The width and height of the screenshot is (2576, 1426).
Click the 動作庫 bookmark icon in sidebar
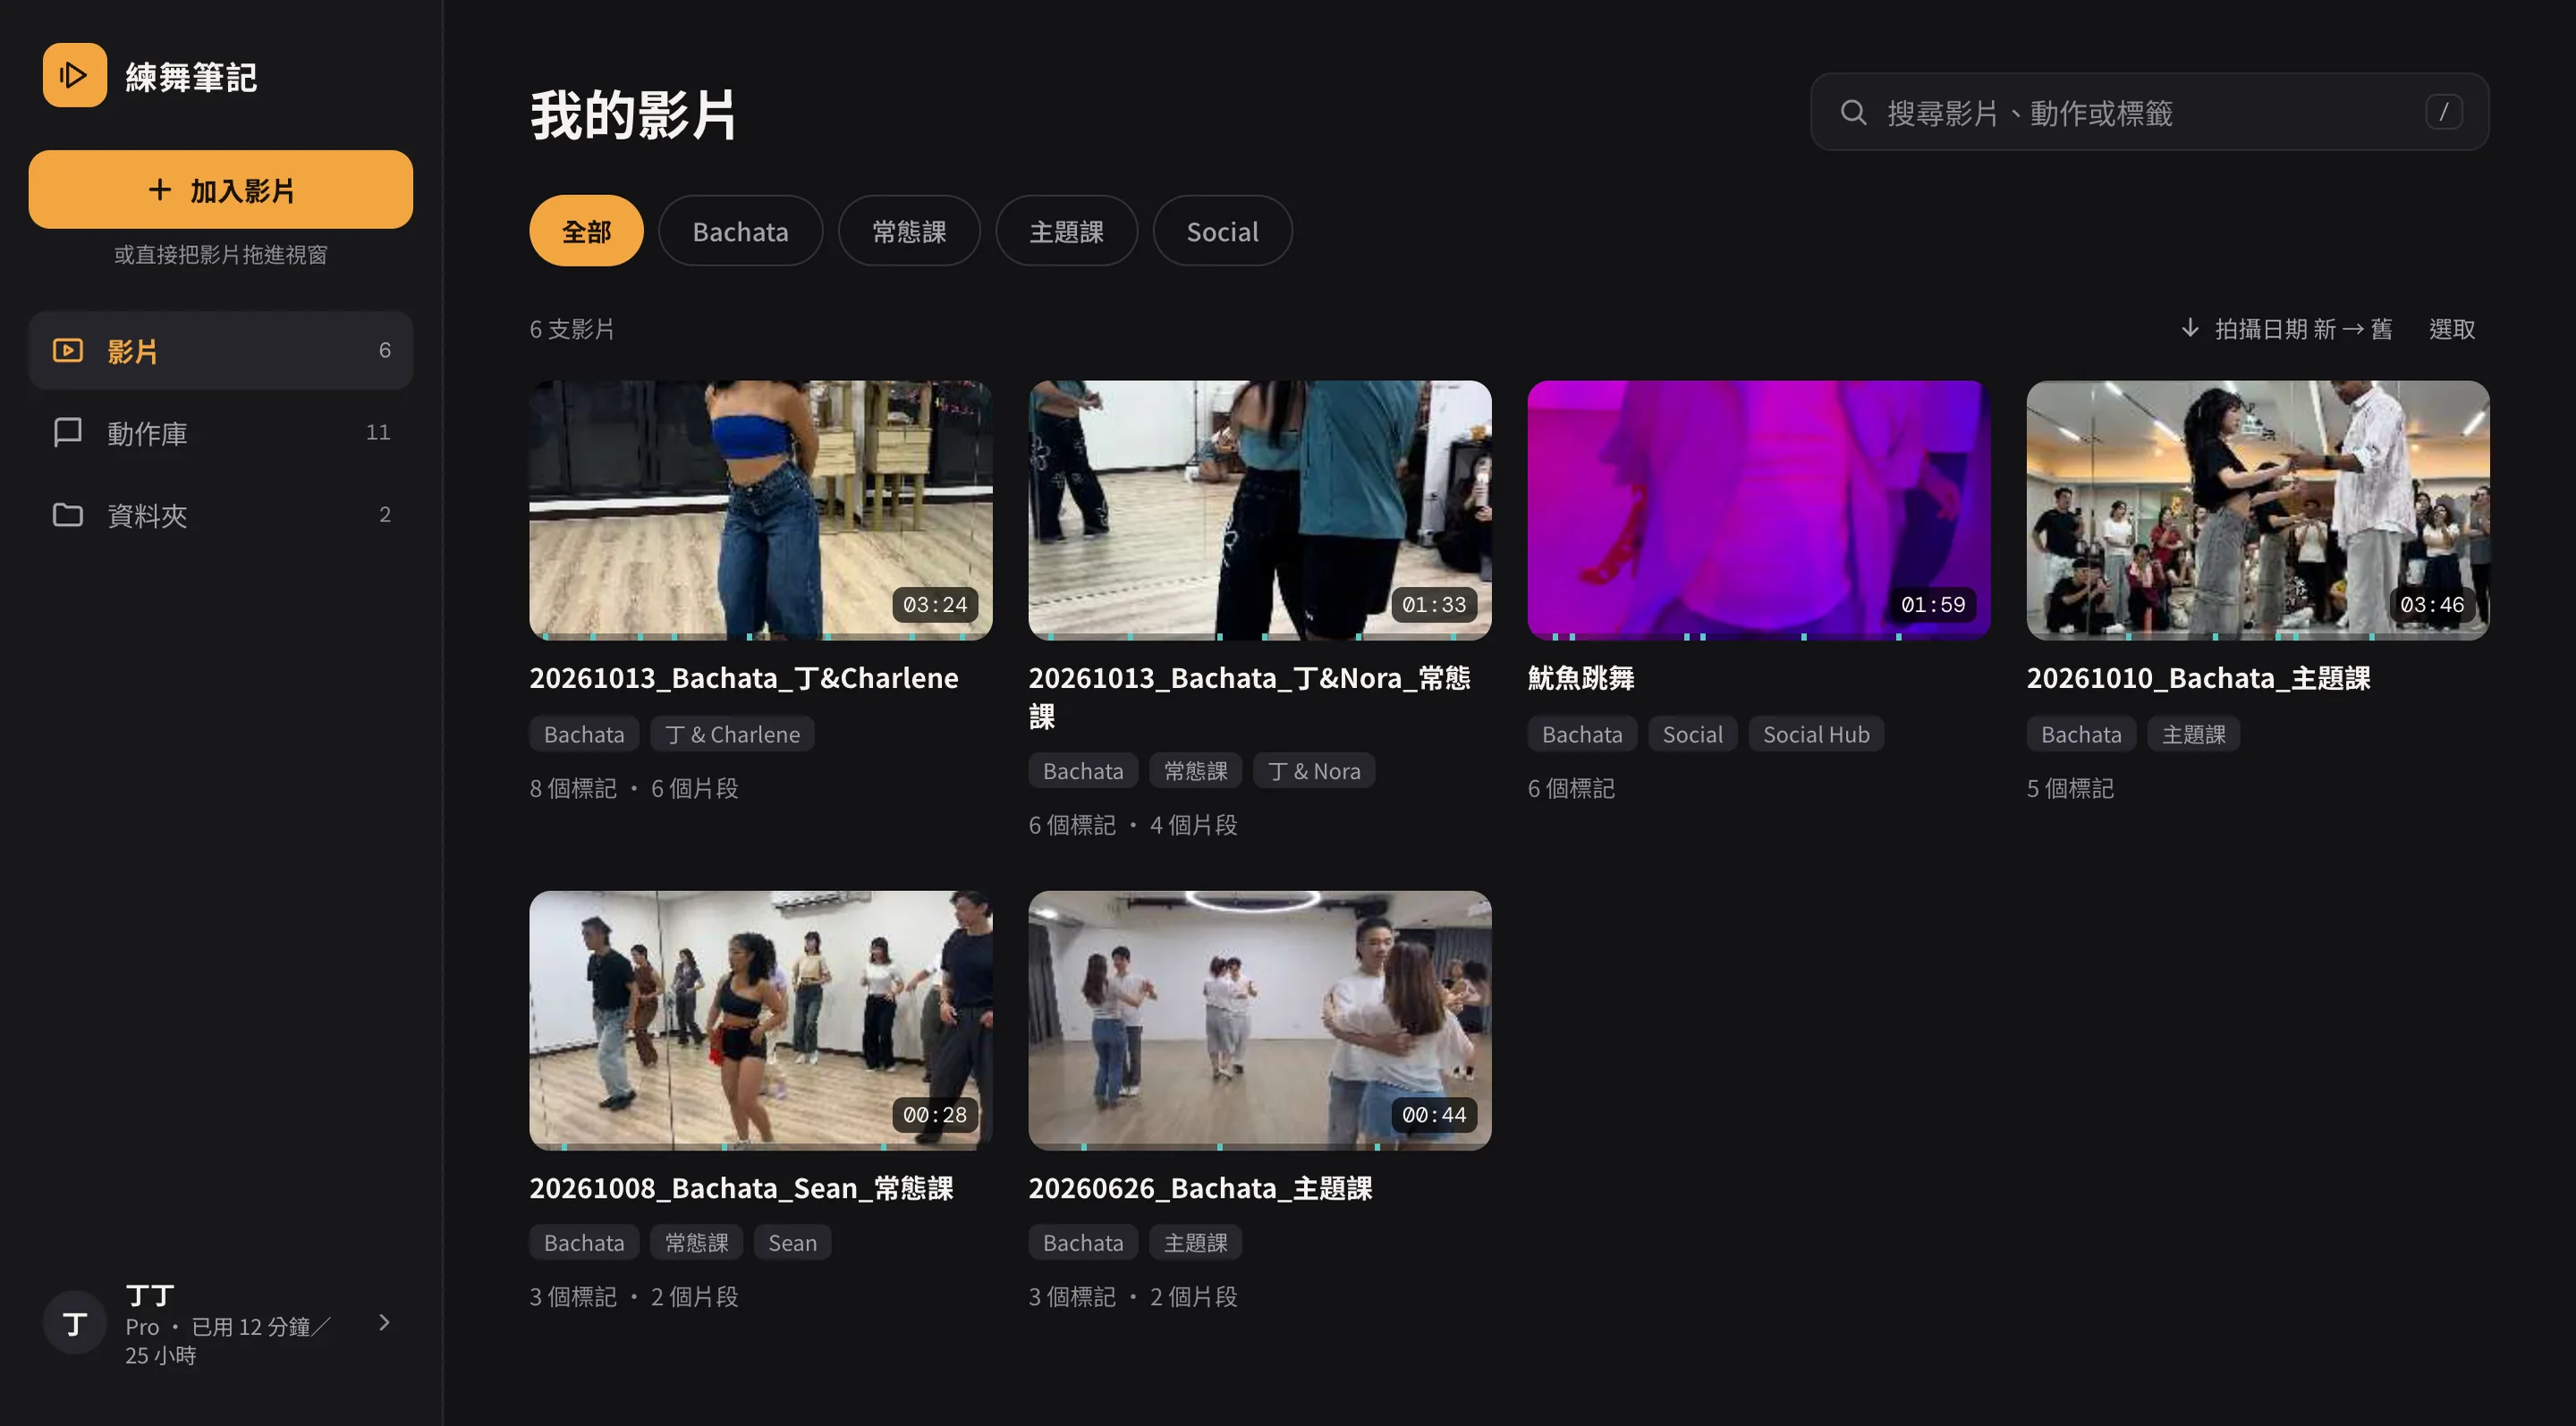point(68,432)
